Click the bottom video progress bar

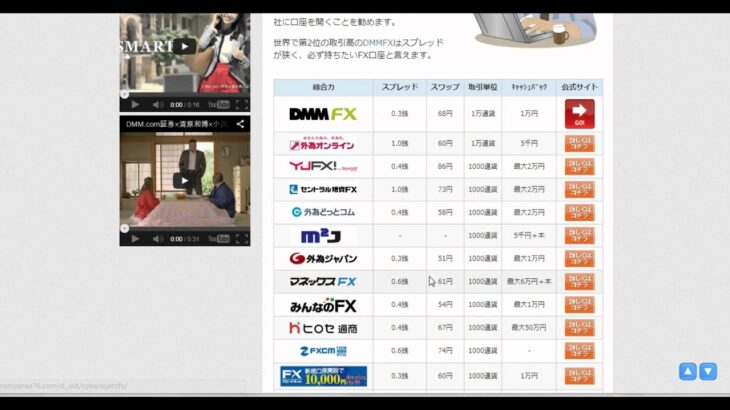[x=185, y=229]
